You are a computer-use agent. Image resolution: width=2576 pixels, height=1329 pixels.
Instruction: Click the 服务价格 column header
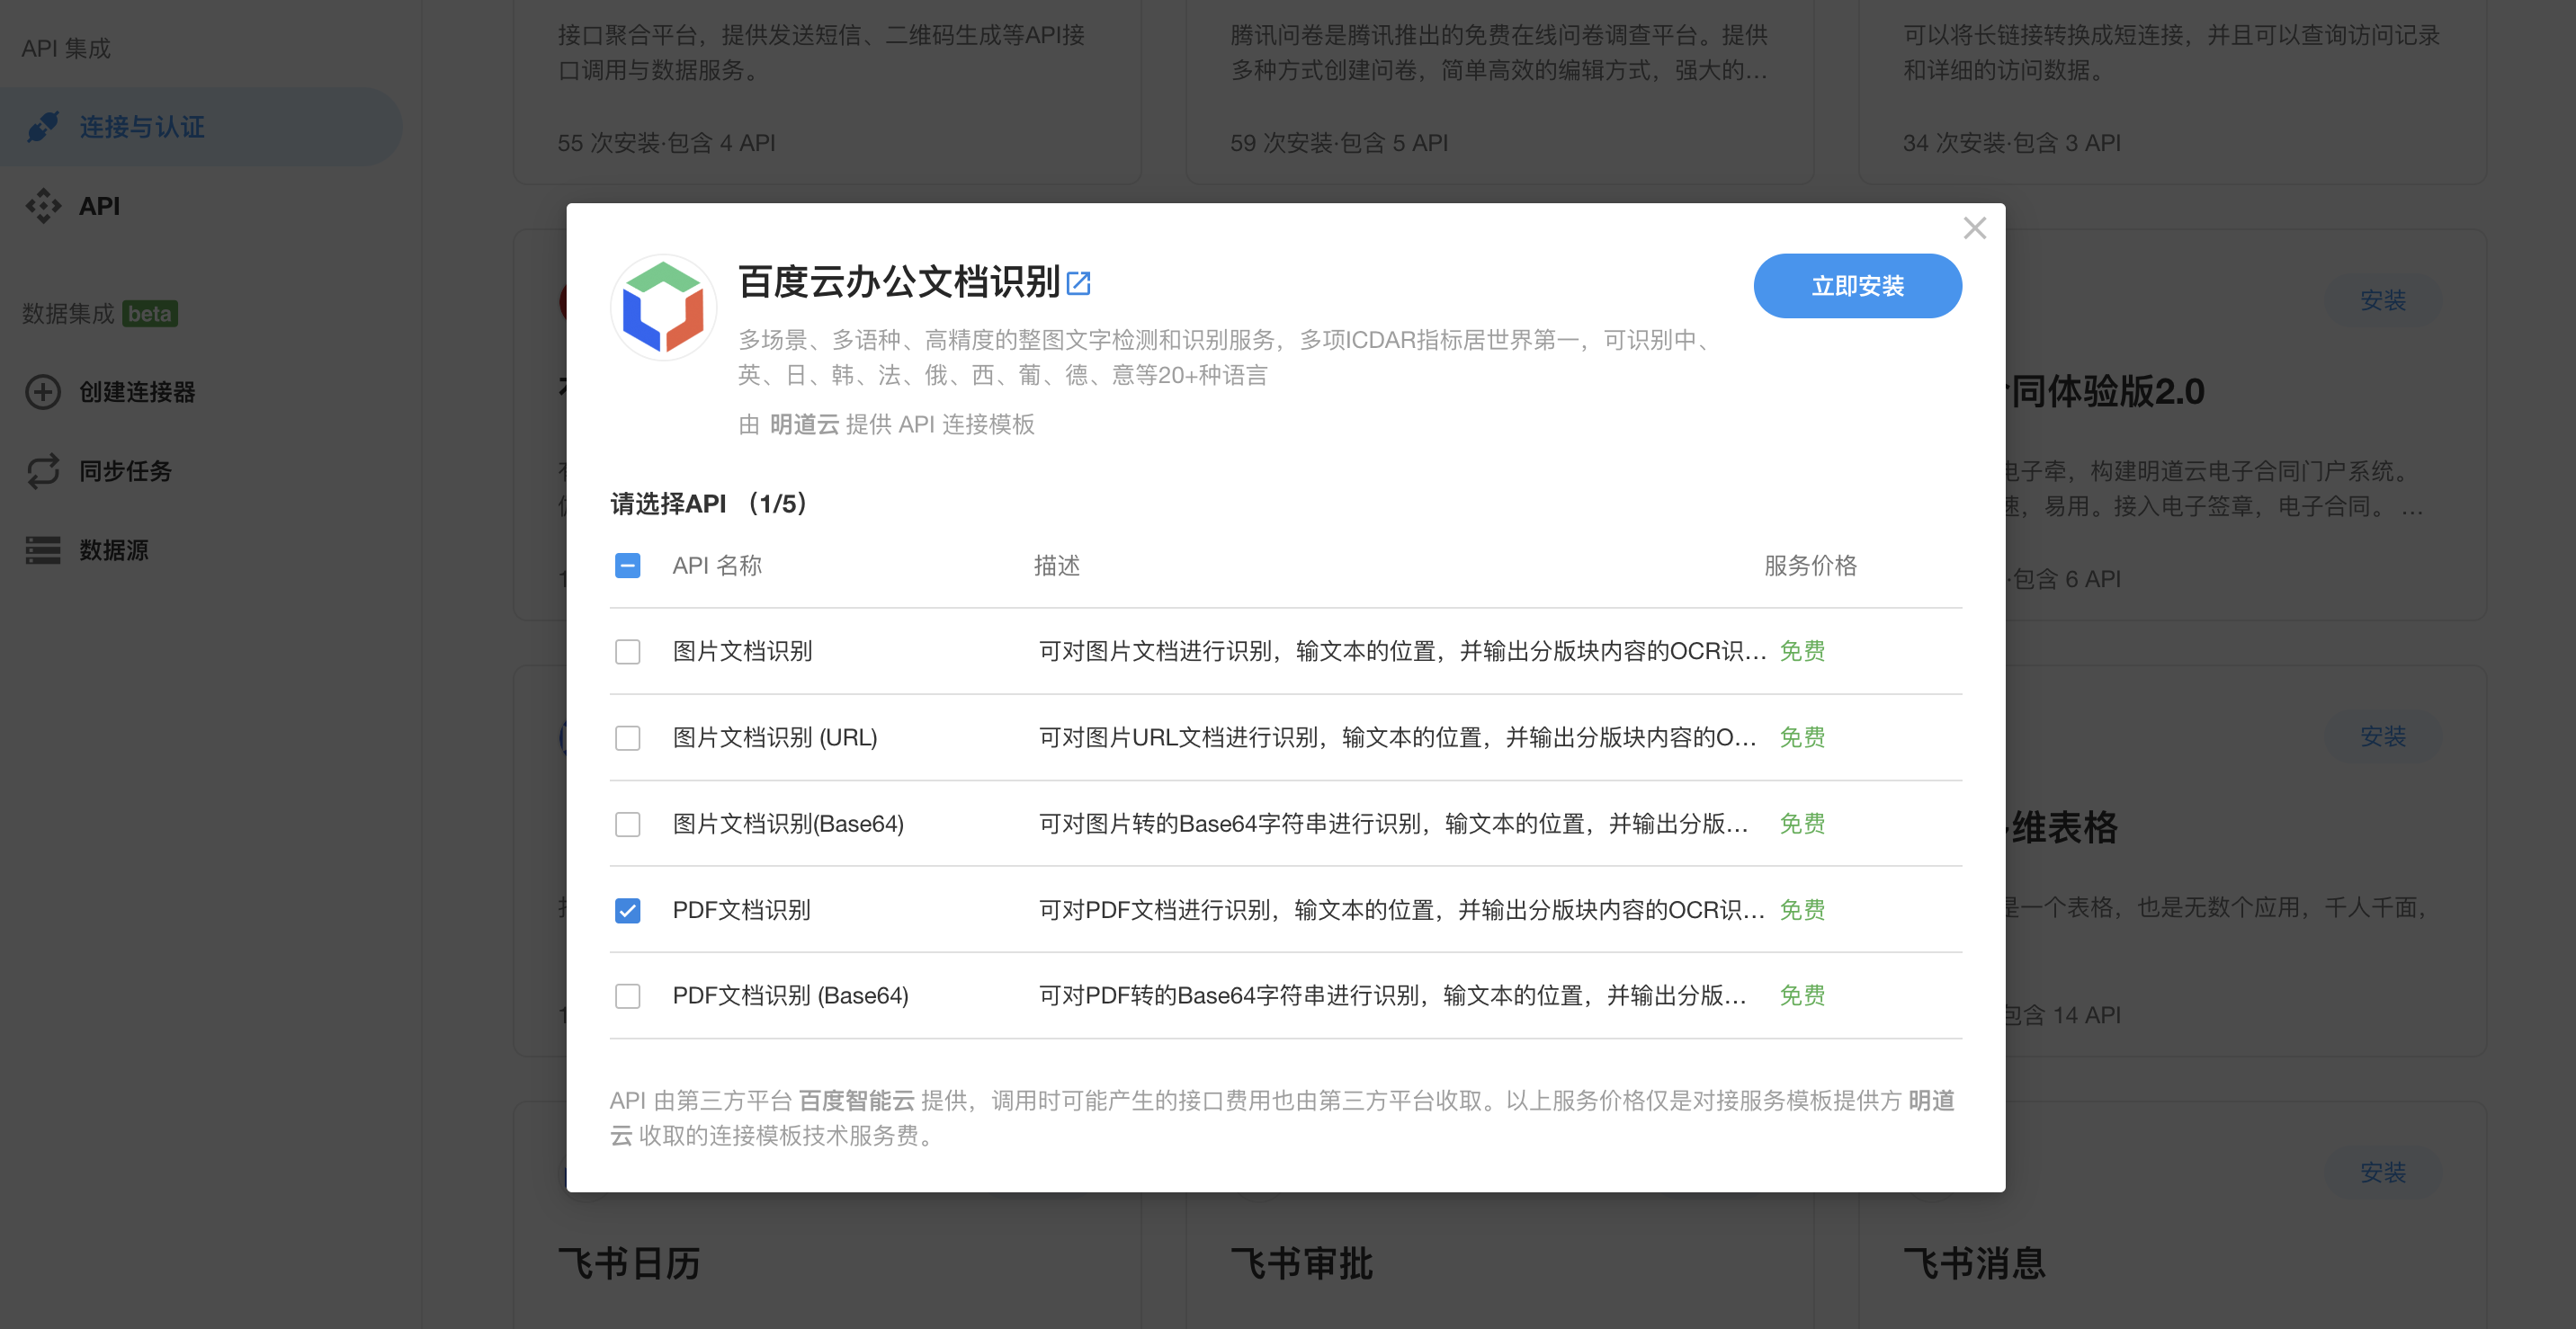1810,565
